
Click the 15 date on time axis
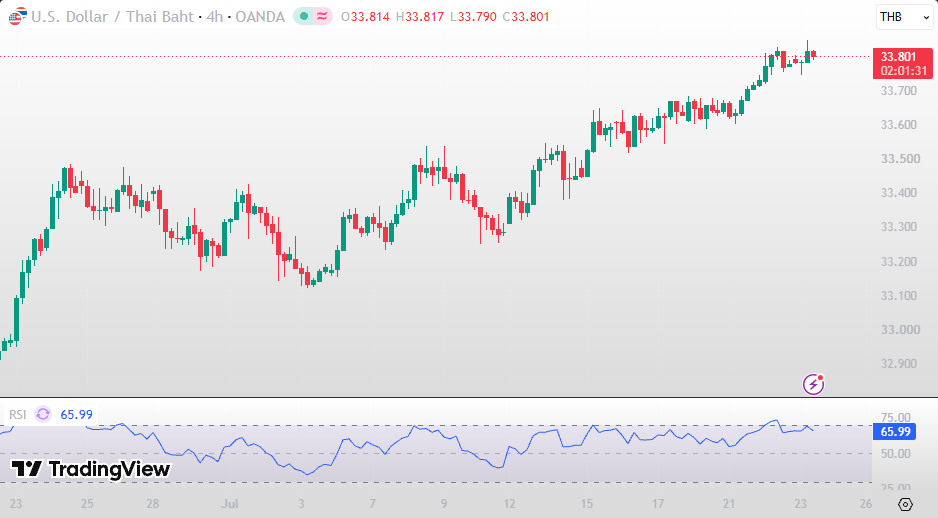pyautogui.click(x=586, y=504)
